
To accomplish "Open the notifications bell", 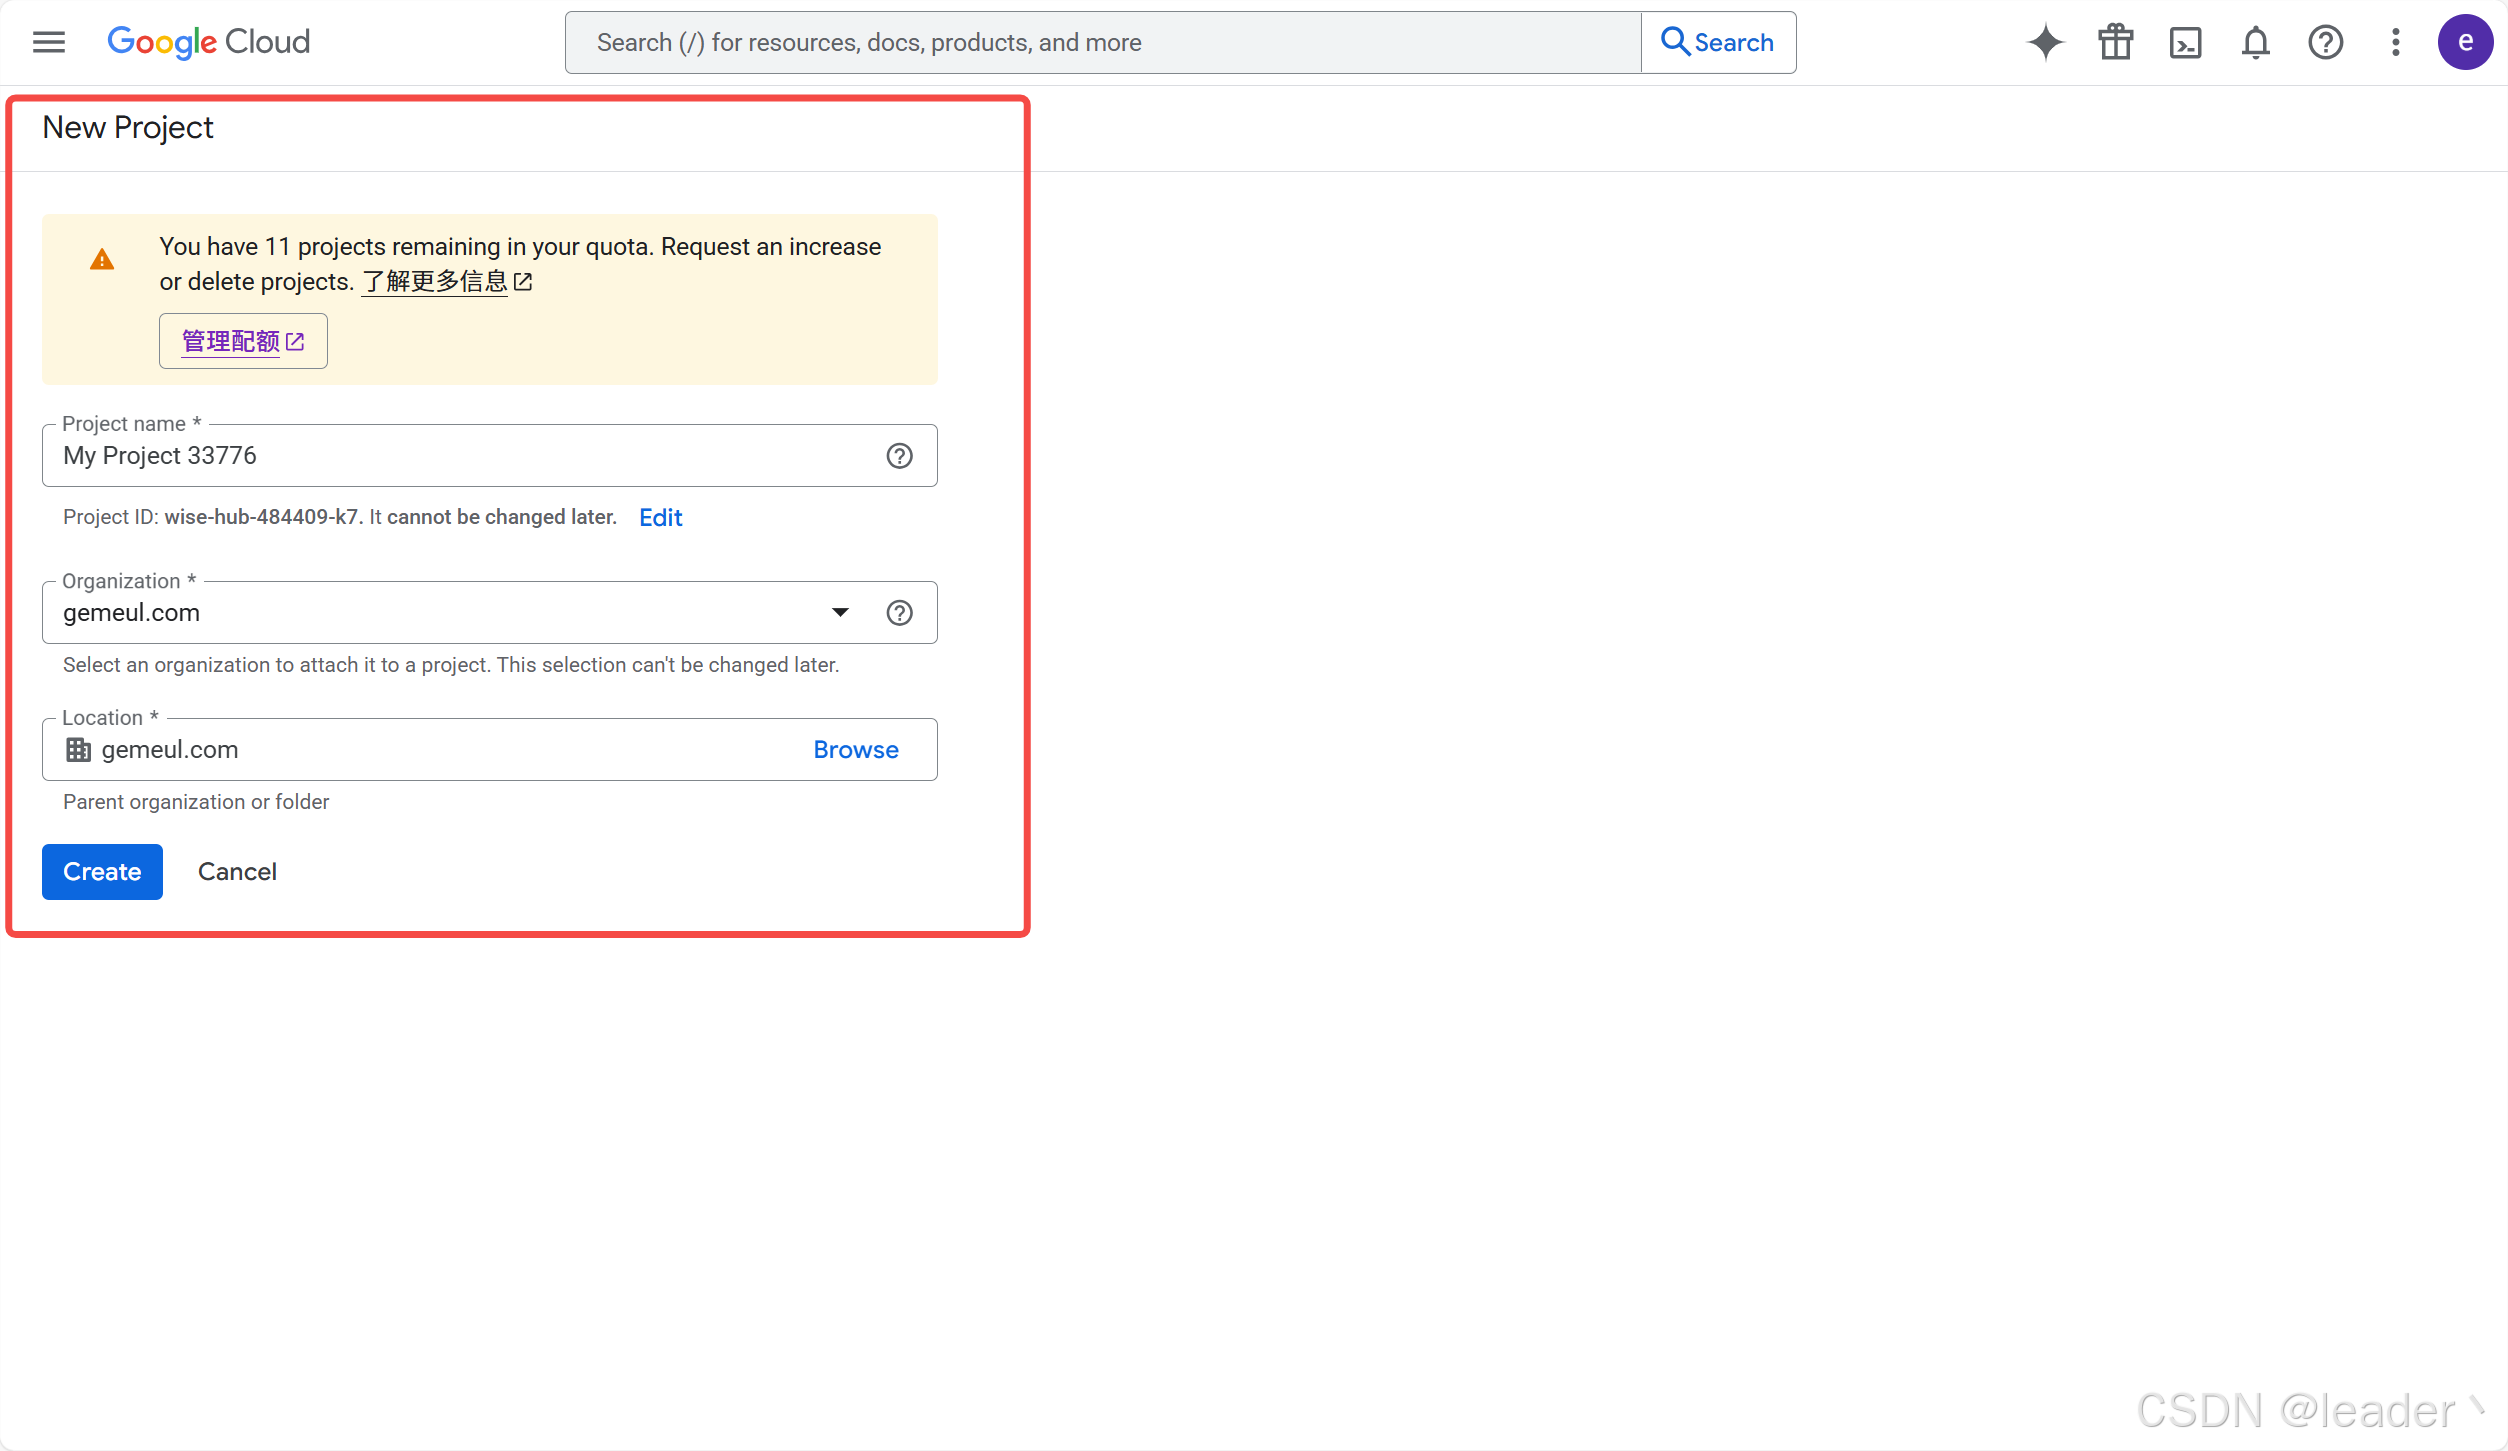I will (2255, 42).
